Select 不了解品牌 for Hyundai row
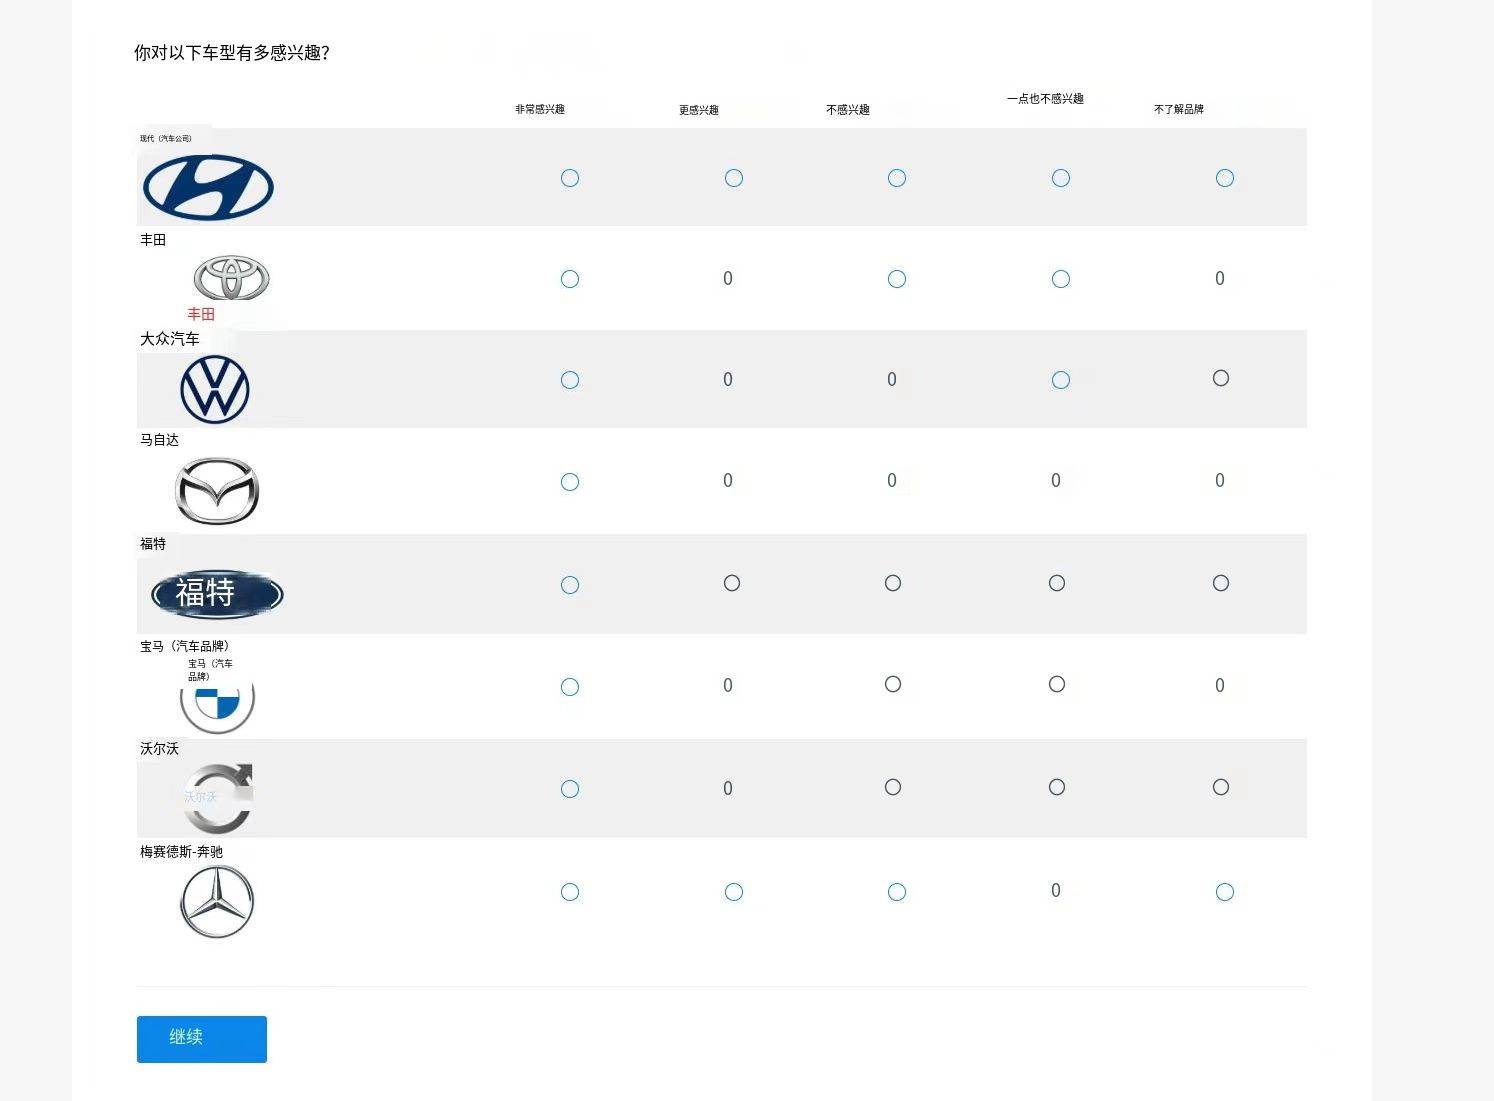Image resolution: width=1494 pixels, height=1101 pixels. 1225,178
